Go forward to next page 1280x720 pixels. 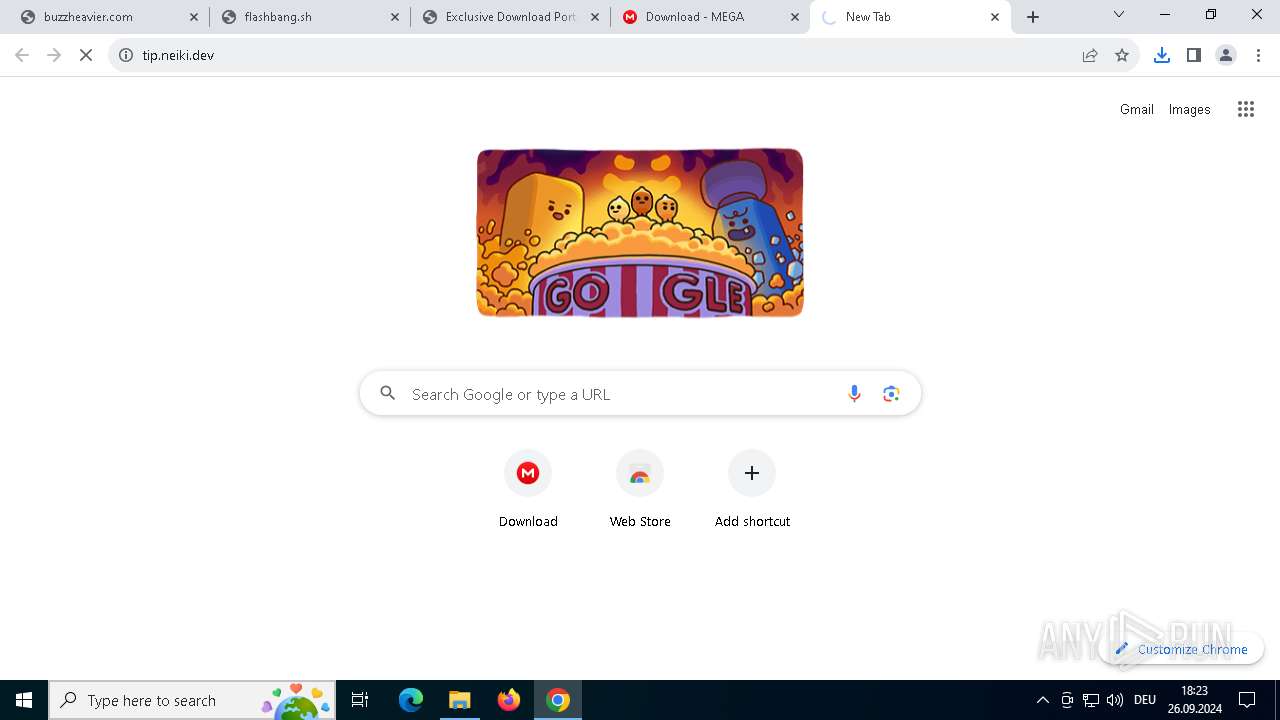[54, 55]
